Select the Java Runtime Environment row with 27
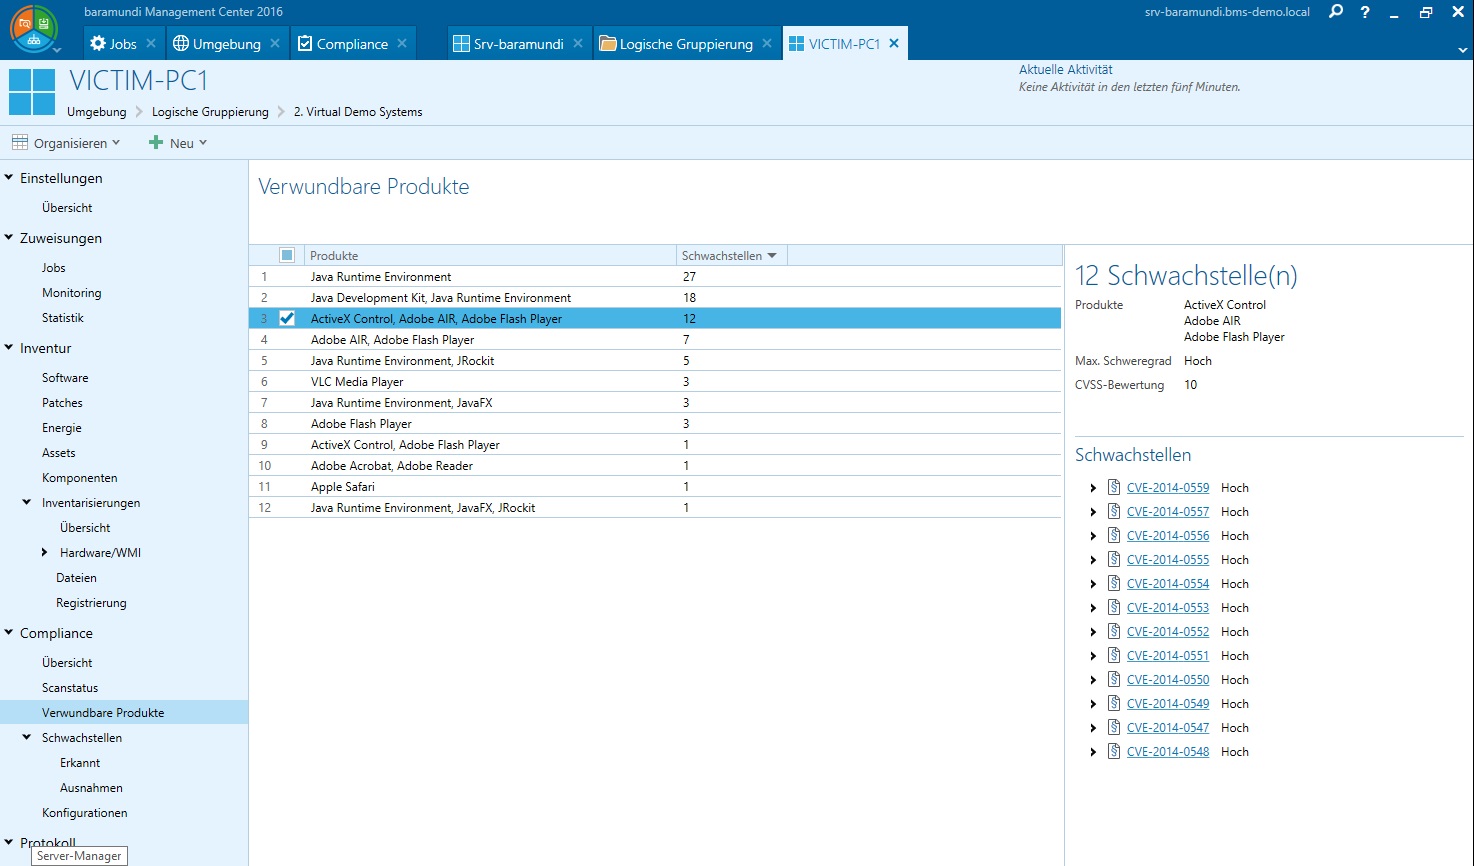Viewport: 1474px width, 866px height. click(655, 277)
